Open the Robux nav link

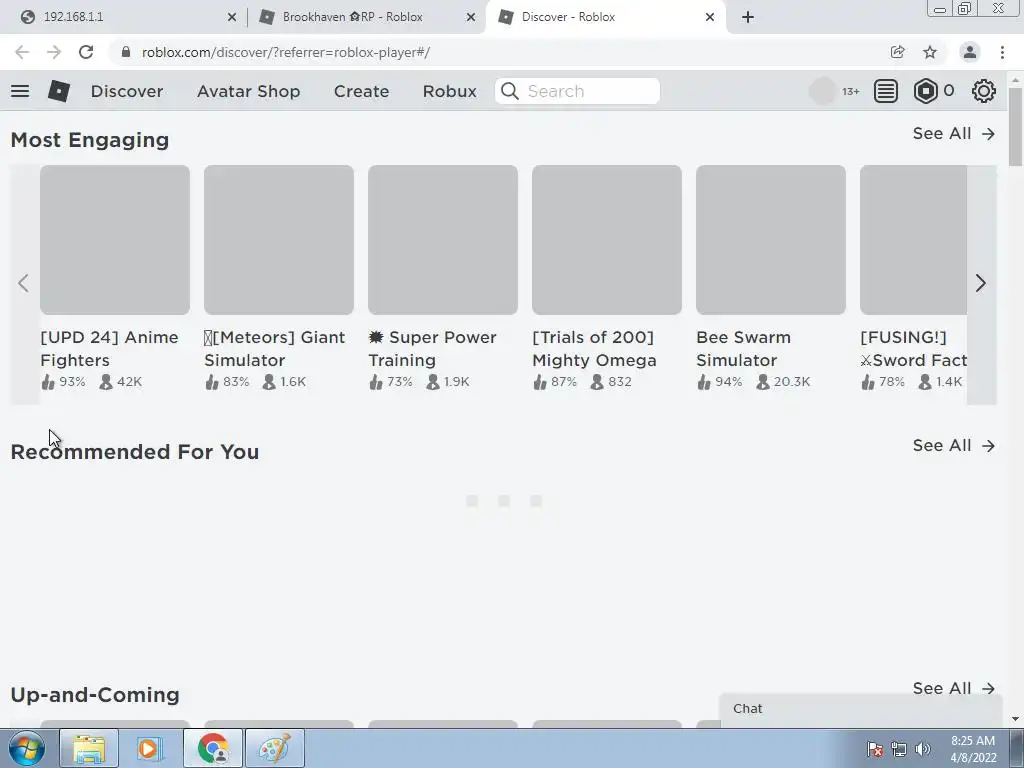(x=449, y=91)
